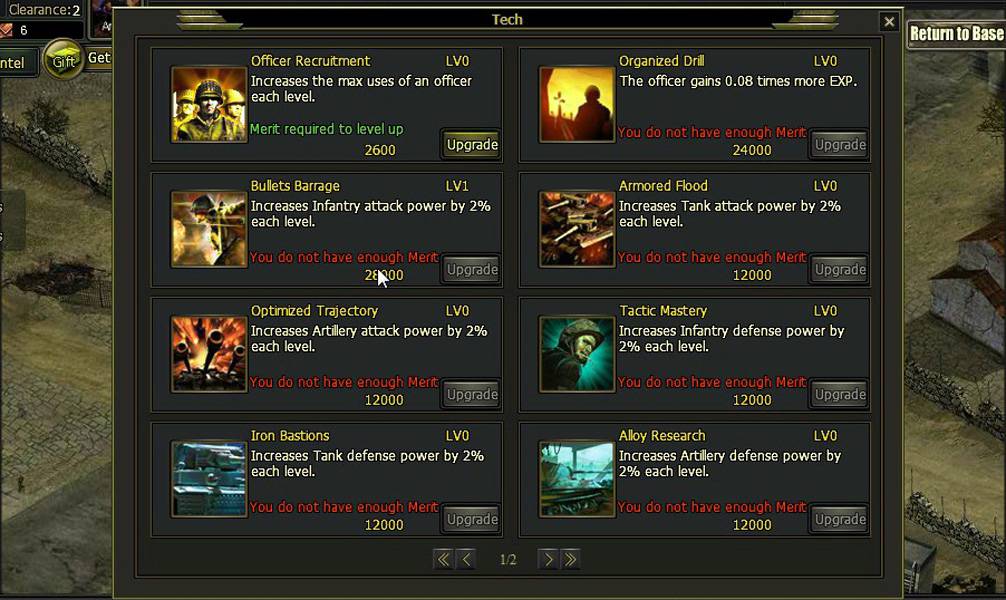1006x600 pixels.
Task: Go to previous tech page arrow
Action: tap(466, 560)
